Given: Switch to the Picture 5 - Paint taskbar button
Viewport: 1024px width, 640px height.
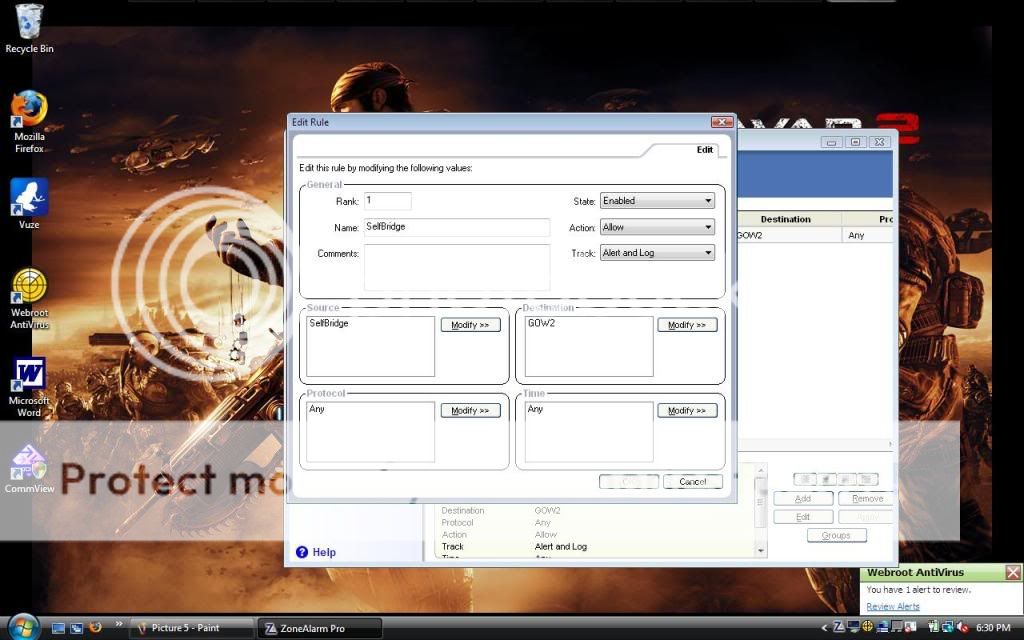Looking at the screenshot, I should [x=192, y=628].
